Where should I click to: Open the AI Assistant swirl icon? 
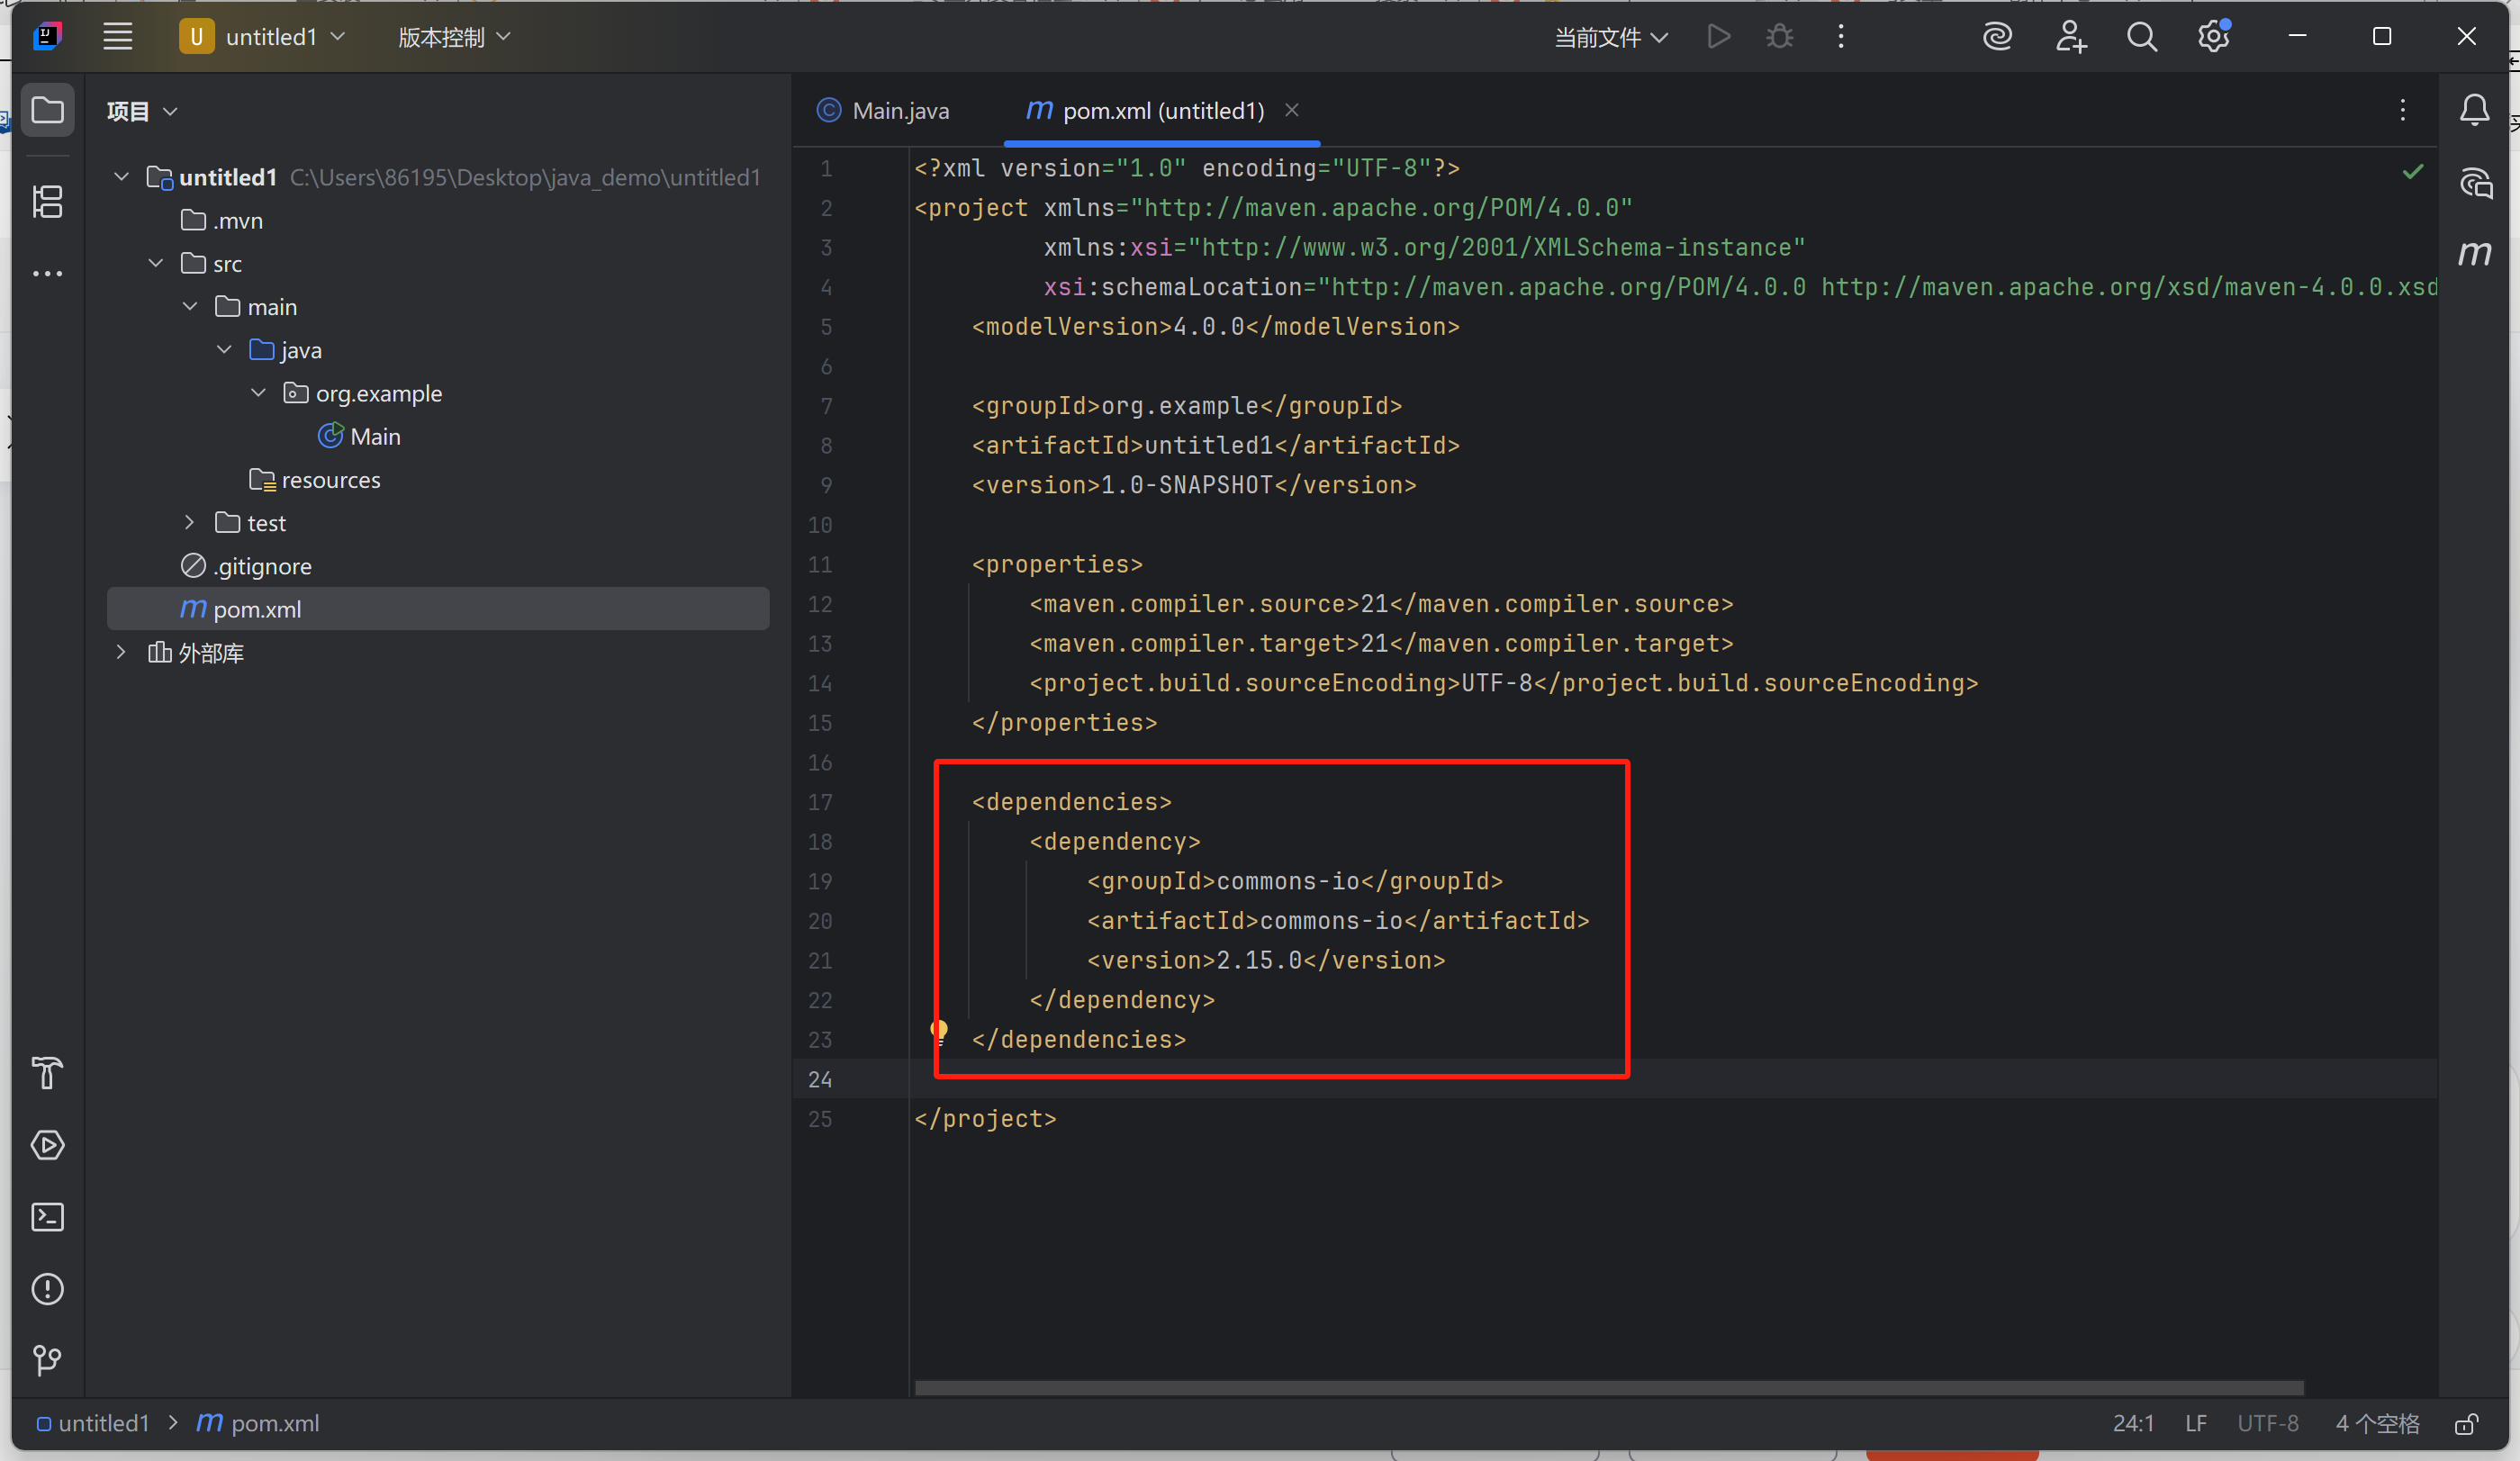tap(1997, 37)
